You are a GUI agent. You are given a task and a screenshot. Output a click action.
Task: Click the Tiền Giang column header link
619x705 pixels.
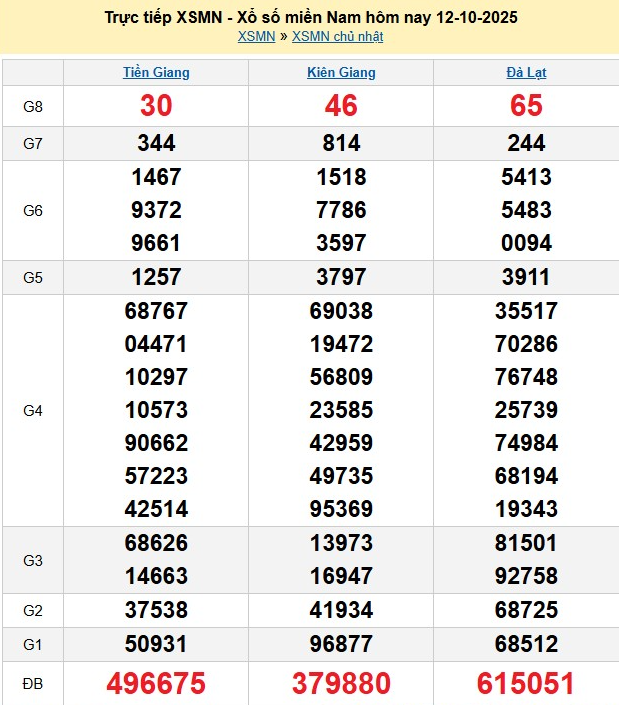156,73
